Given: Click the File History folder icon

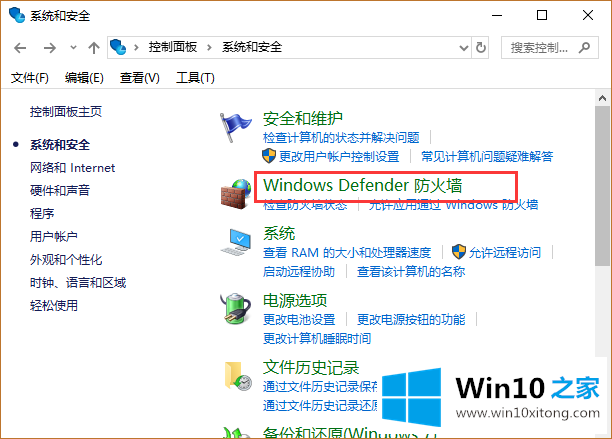Looking at the screenshot, I should 238,376.
